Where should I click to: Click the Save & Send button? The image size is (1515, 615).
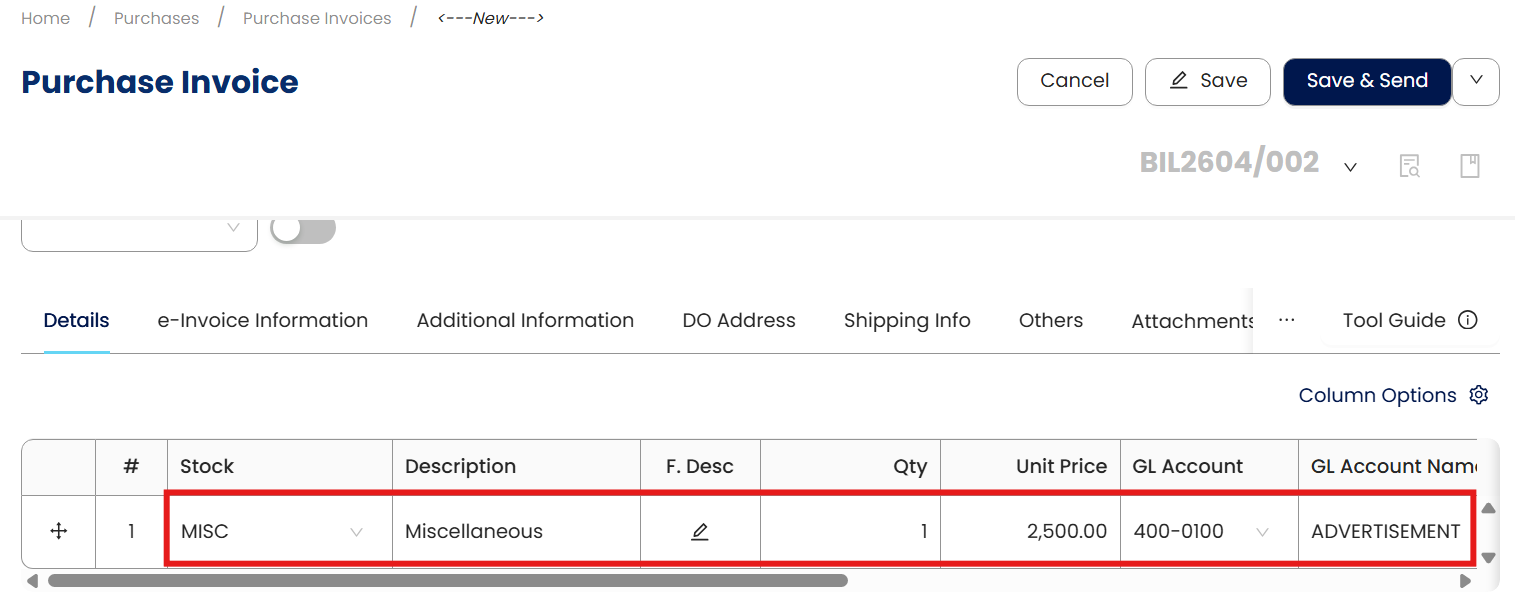pyautogui.click(x=1367, y=81)
